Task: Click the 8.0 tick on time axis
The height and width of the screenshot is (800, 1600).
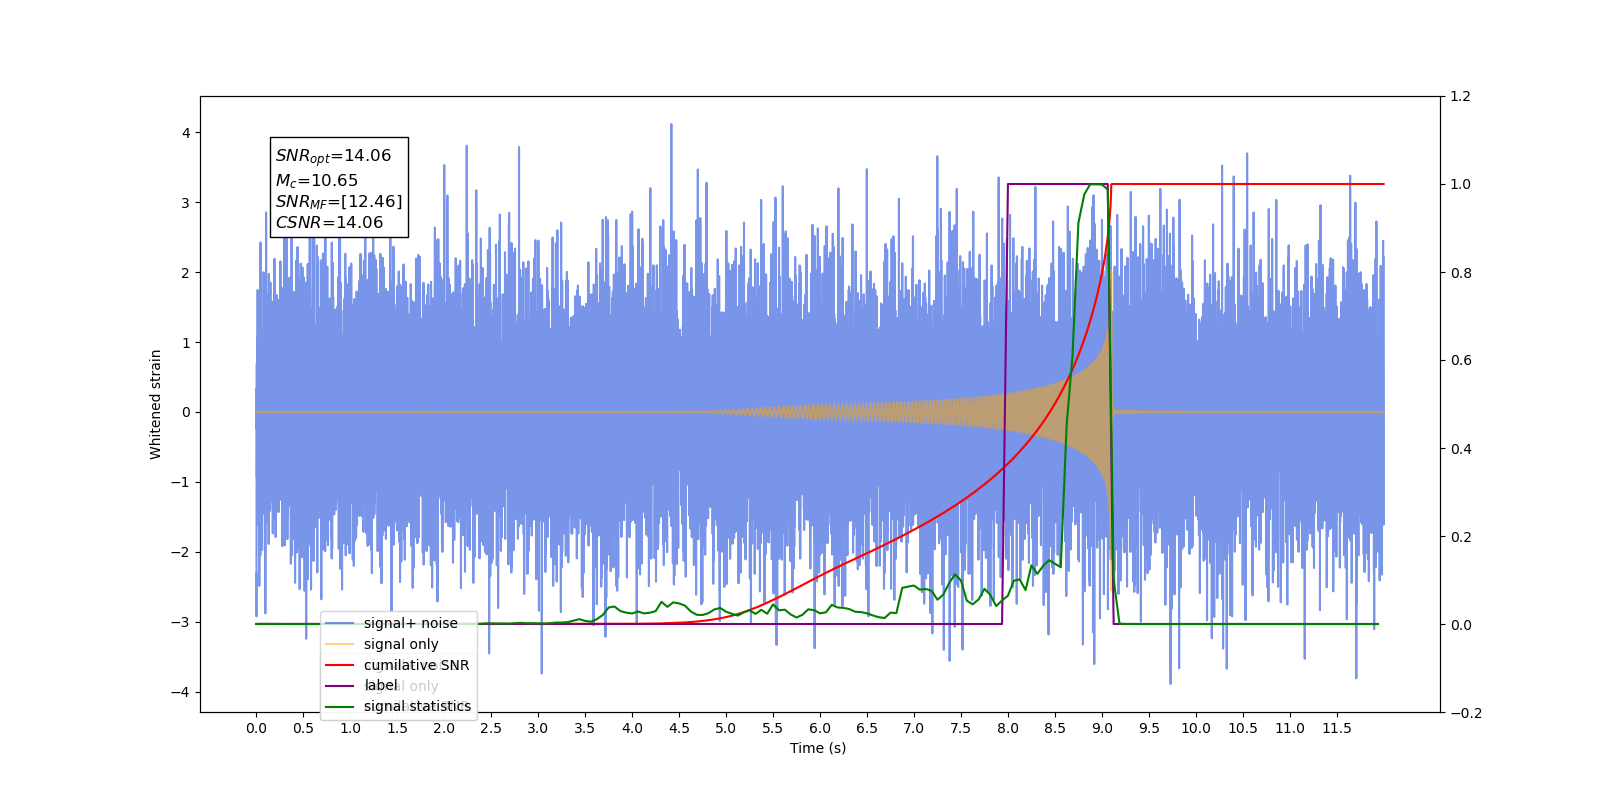Action: coord(1008,728)
